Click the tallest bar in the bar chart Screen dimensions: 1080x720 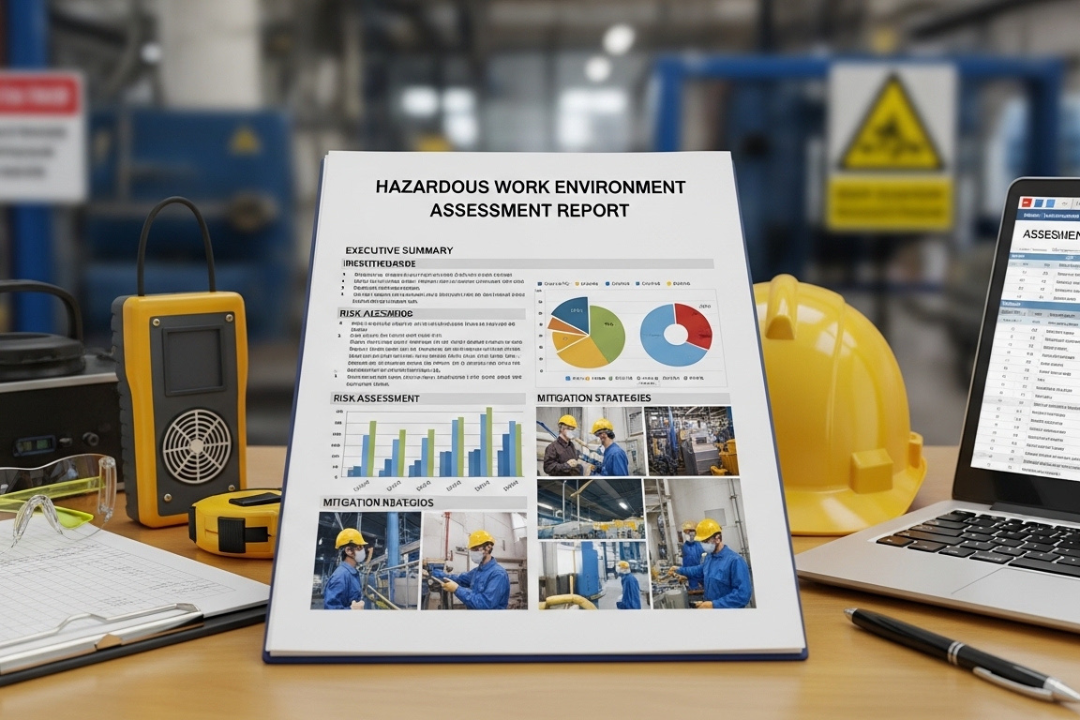488,441
